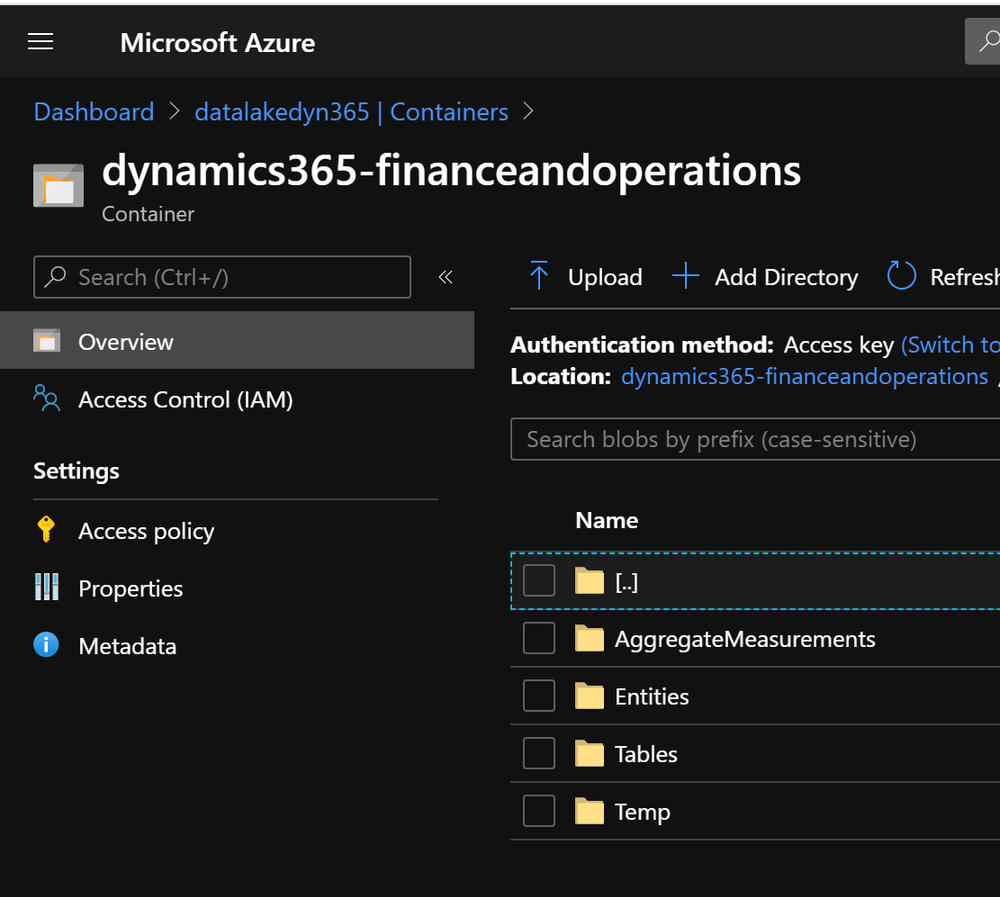The width and height of the screenshot is (1000, 897).
Task: Open the datalakedyn365 Containers link
Action: [351, 112]
